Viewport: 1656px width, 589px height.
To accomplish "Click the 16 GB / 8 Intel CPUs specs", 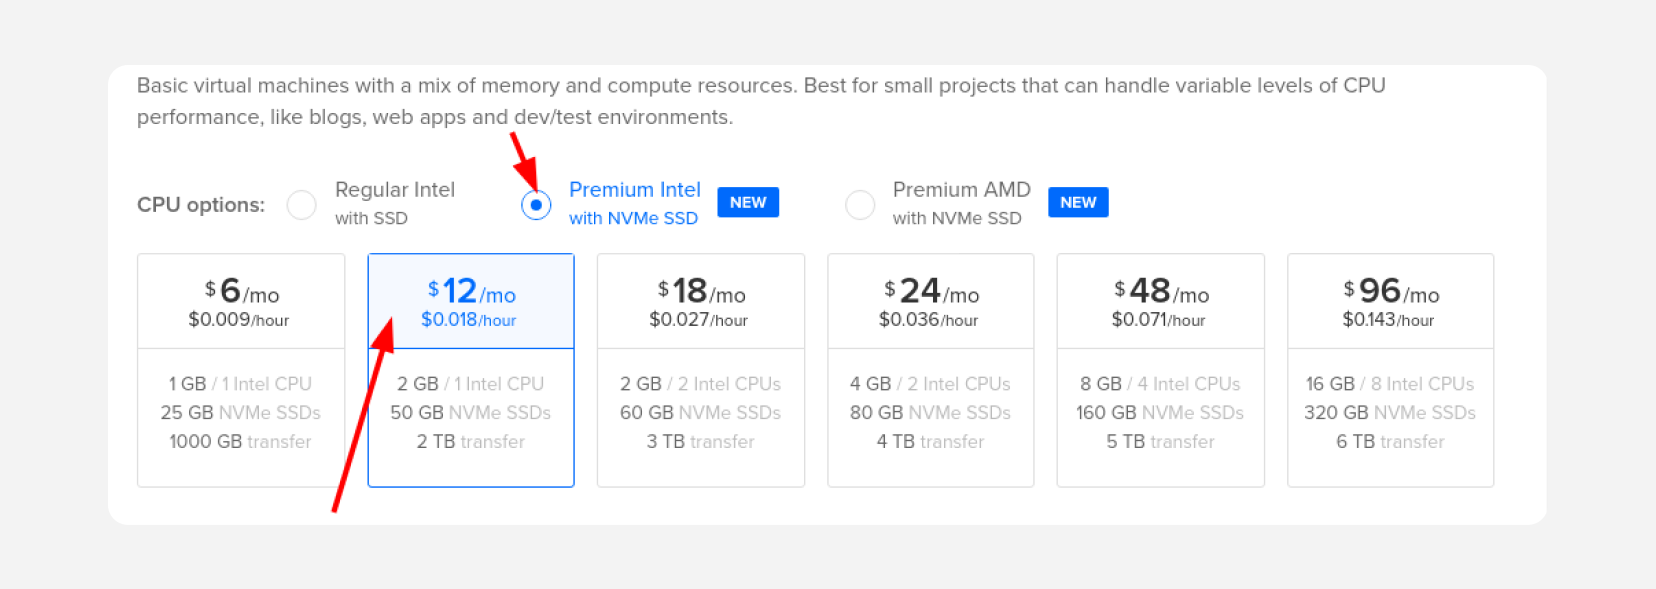I will coord(1390,384).
